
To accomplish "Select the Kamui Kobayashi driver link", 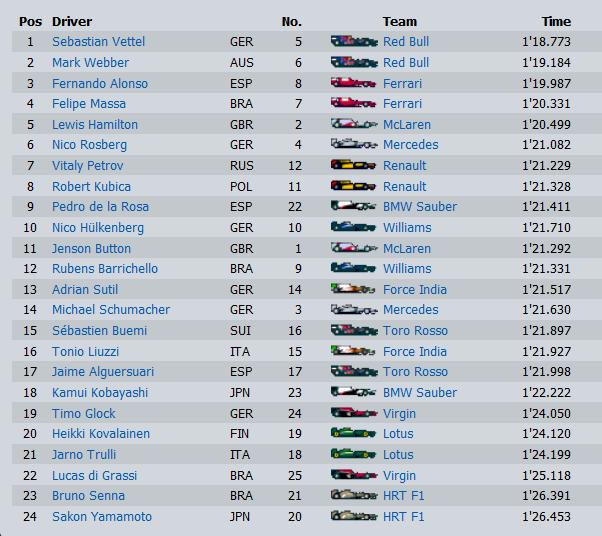I will [x=100, y=393].
